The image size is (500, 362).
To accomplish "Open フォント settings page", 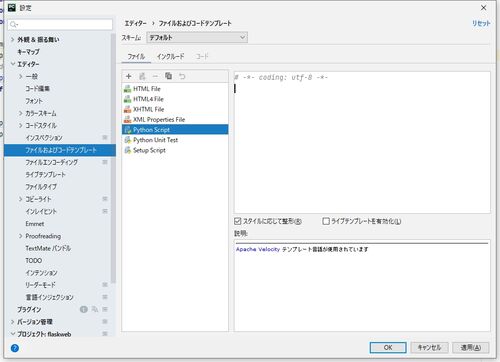I will (x=34, y=101).
